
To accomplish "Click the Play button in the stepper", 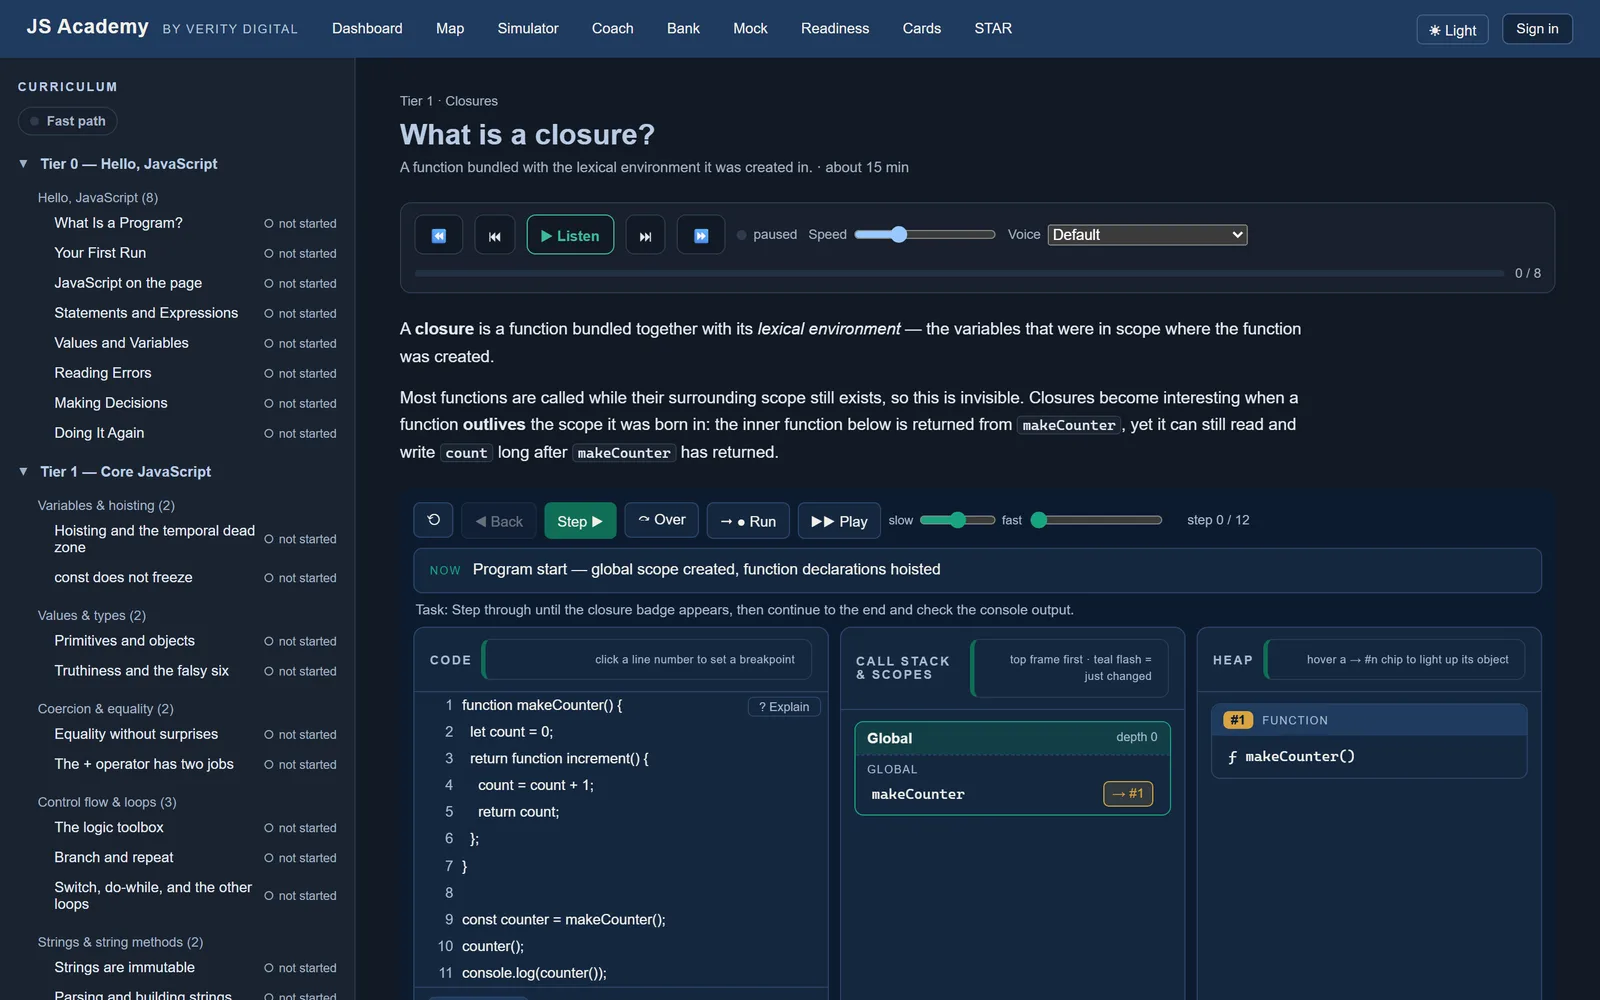I will 839,521.
